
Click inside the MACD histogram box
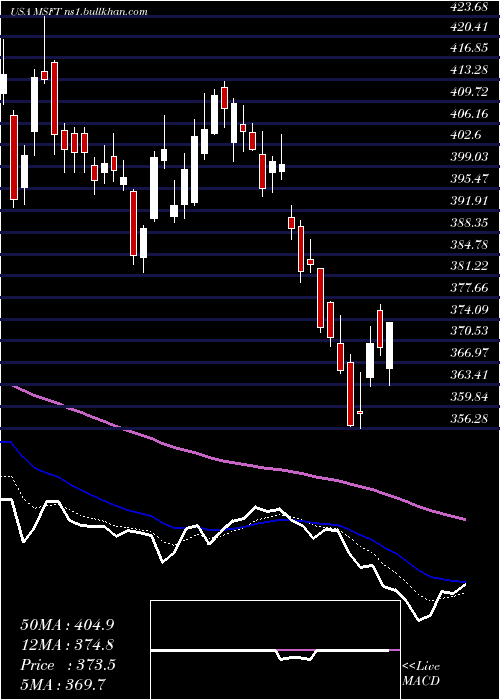tap(275, 650)
